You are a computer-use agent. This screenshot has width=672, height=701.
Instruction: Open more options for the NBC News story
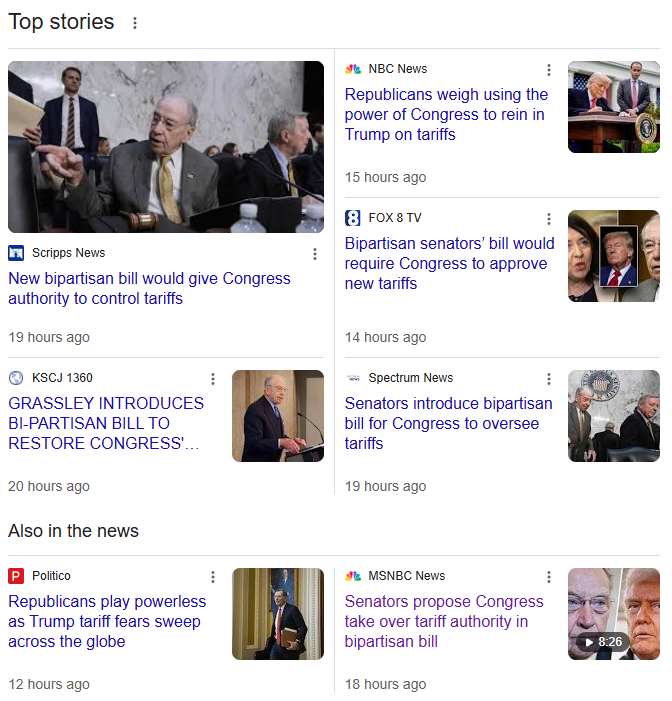pyautogui.click(x=549, y=70)
